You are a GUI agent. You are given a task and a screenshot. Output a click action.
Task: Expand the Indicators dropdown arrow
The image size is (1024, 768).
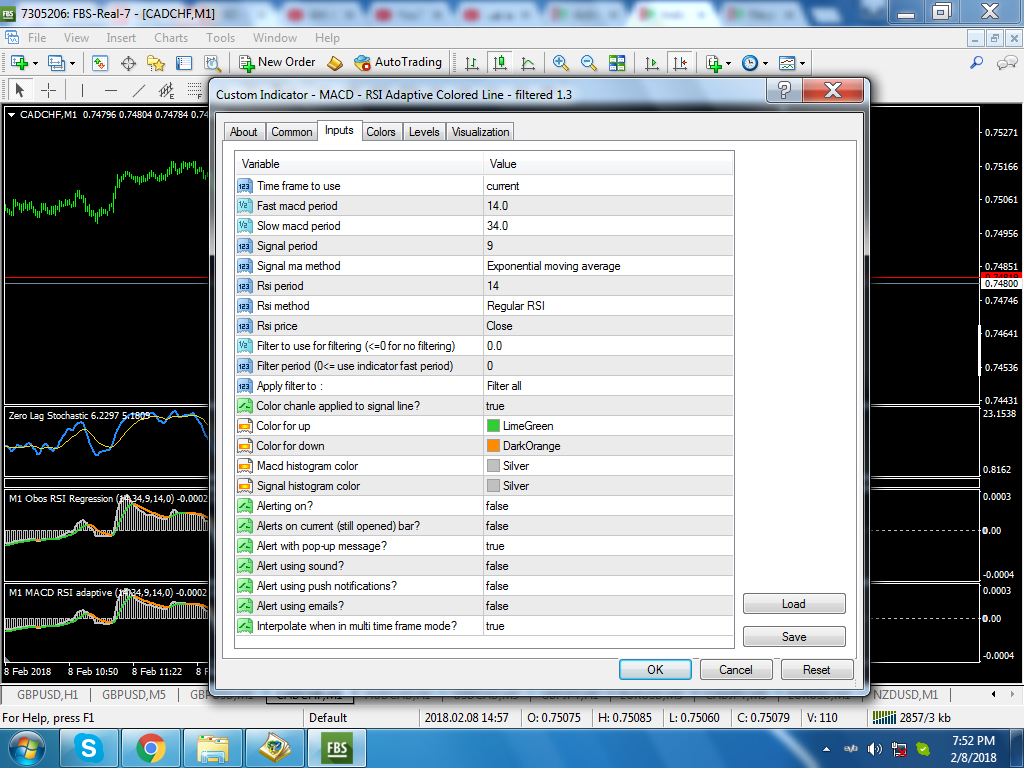click(x=728, y=63)
